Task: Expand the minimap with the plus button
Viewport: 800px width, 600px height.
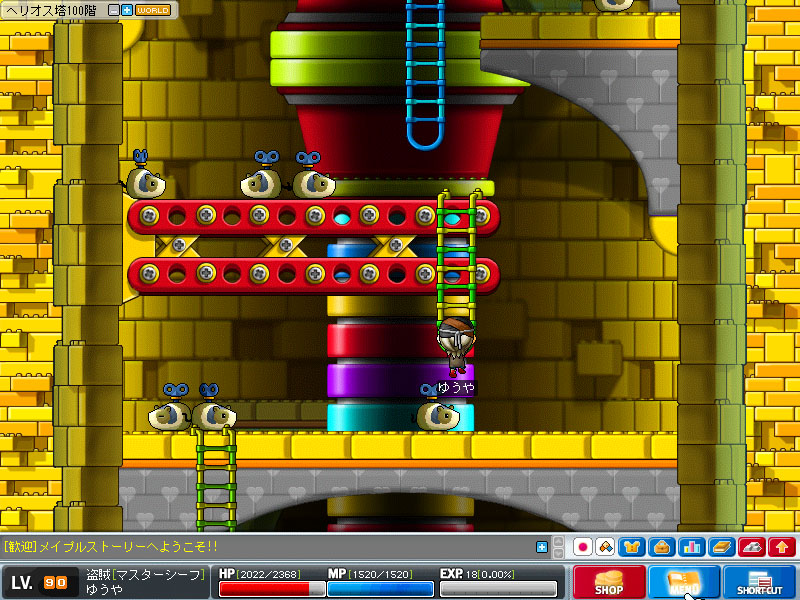Action: point(127,10)
